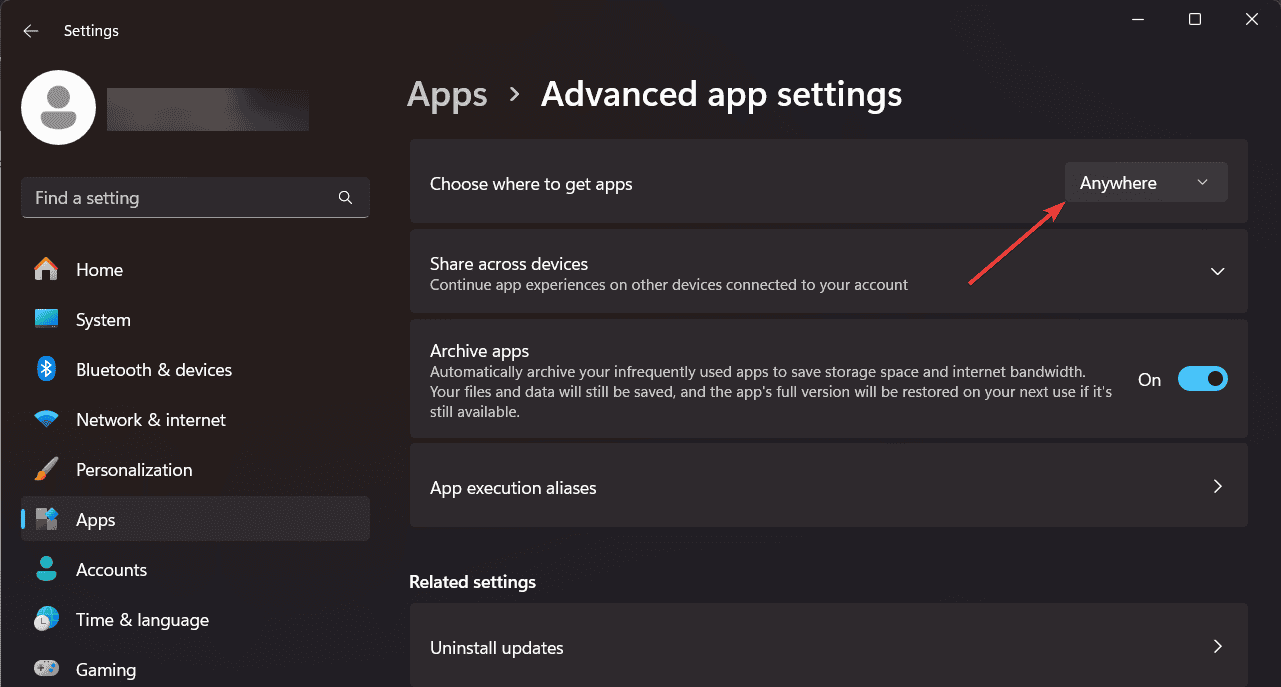Open the Choose where to get apps dropdown
Image resolution: width=1281 pixels, height=687 pixels.
click(x=1145, y=183)
